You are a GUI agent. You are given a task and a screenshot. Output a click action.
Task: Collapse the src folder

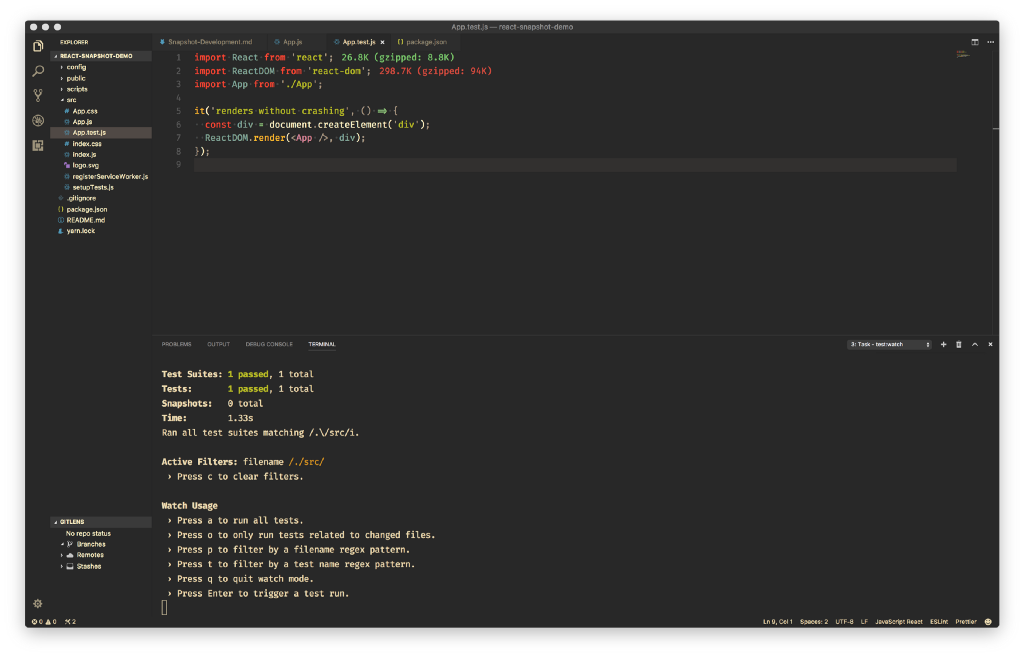[70, 100]
